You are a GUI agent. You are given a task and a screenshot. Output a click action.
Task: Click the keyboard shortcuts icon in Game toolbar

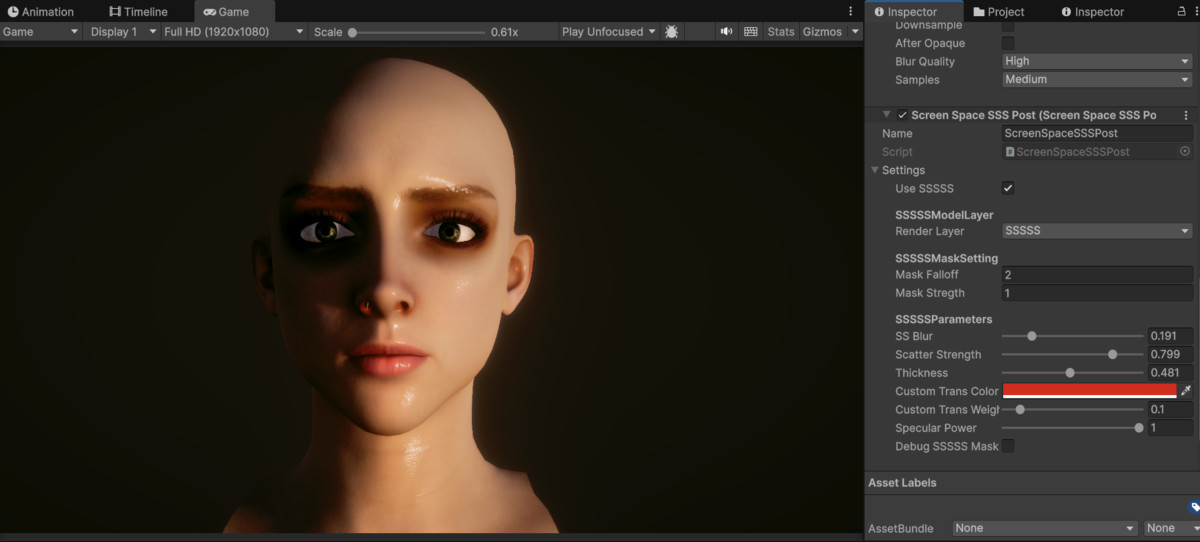[x=751, y=32]
